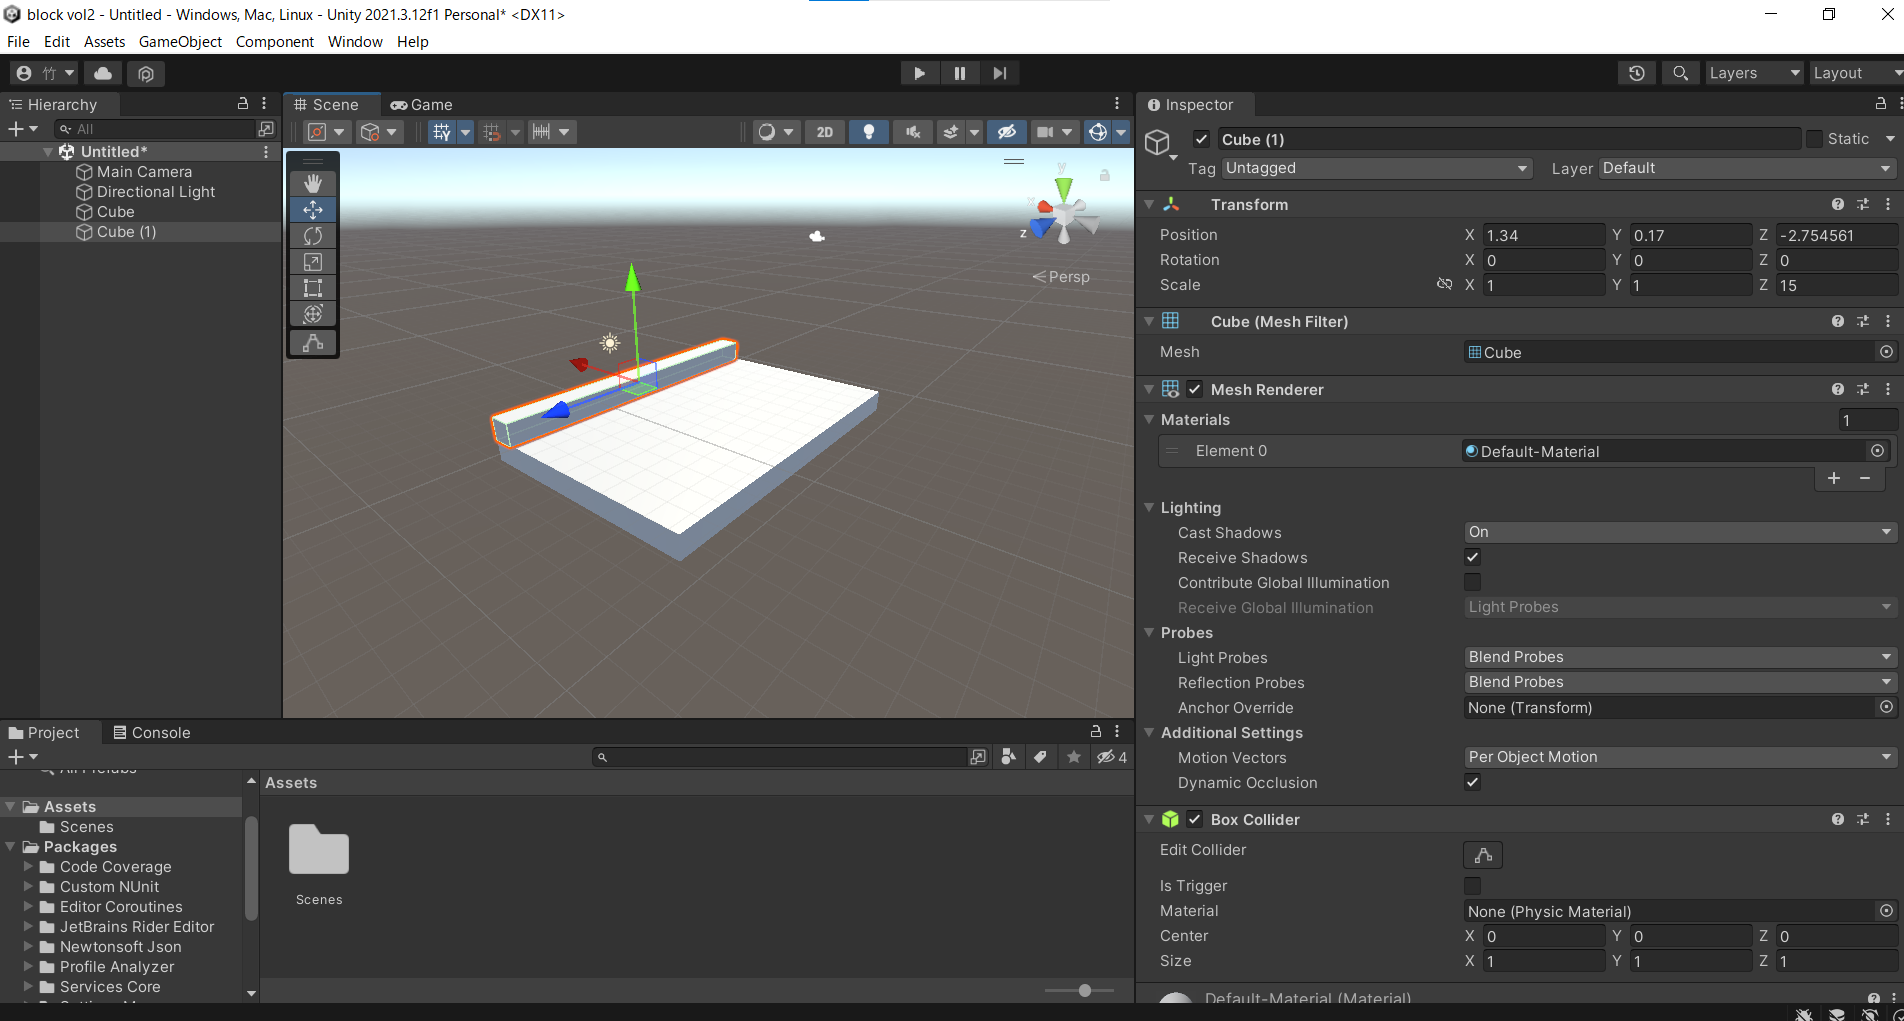Image resolution: width=1904 pixels, height=1021 pixels.
Task: Select Directional Light in Hierarchy
Action: 155,191
